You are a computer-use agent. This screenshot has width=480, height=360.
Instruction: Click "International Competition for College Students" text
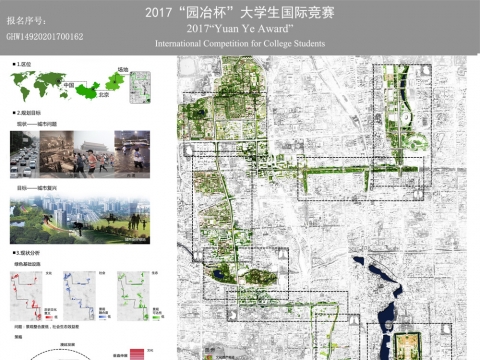[x=240, y=44]
